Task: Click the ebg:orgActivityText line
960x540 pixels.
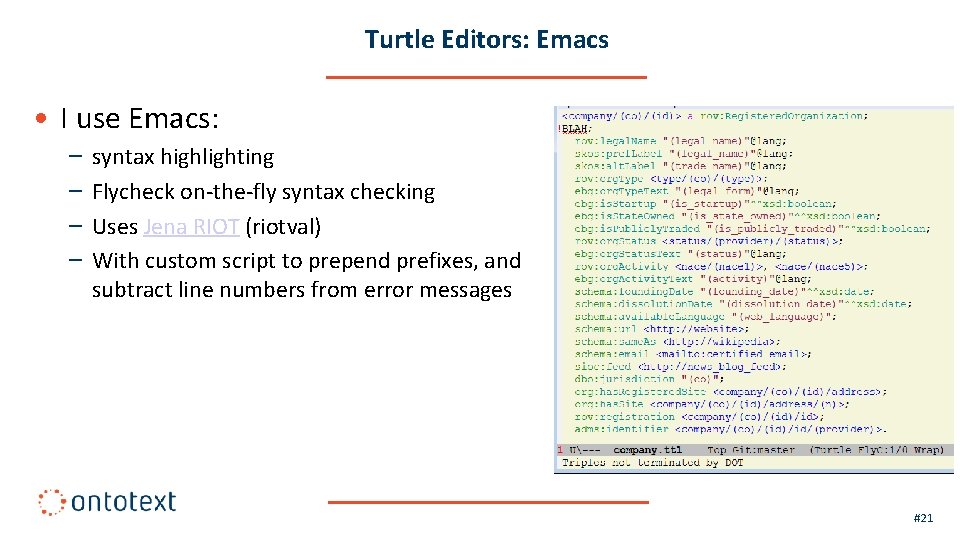Action: click(693, 279)
